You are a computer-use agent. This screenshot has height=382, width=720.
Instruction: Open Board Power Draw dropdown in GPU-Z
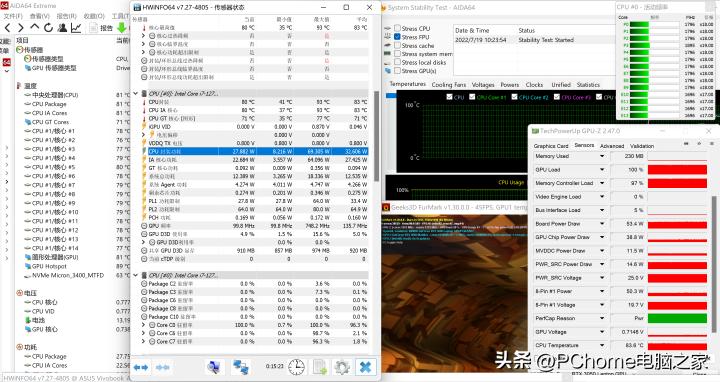[602, 224]
